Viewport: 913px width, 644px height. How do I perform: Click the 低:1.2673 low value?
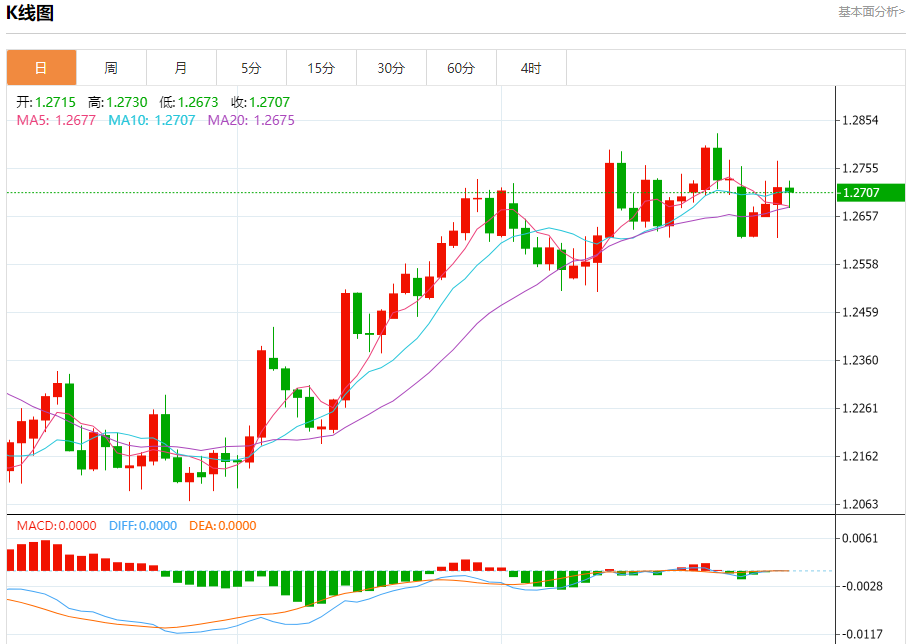[x=189, y=102]
